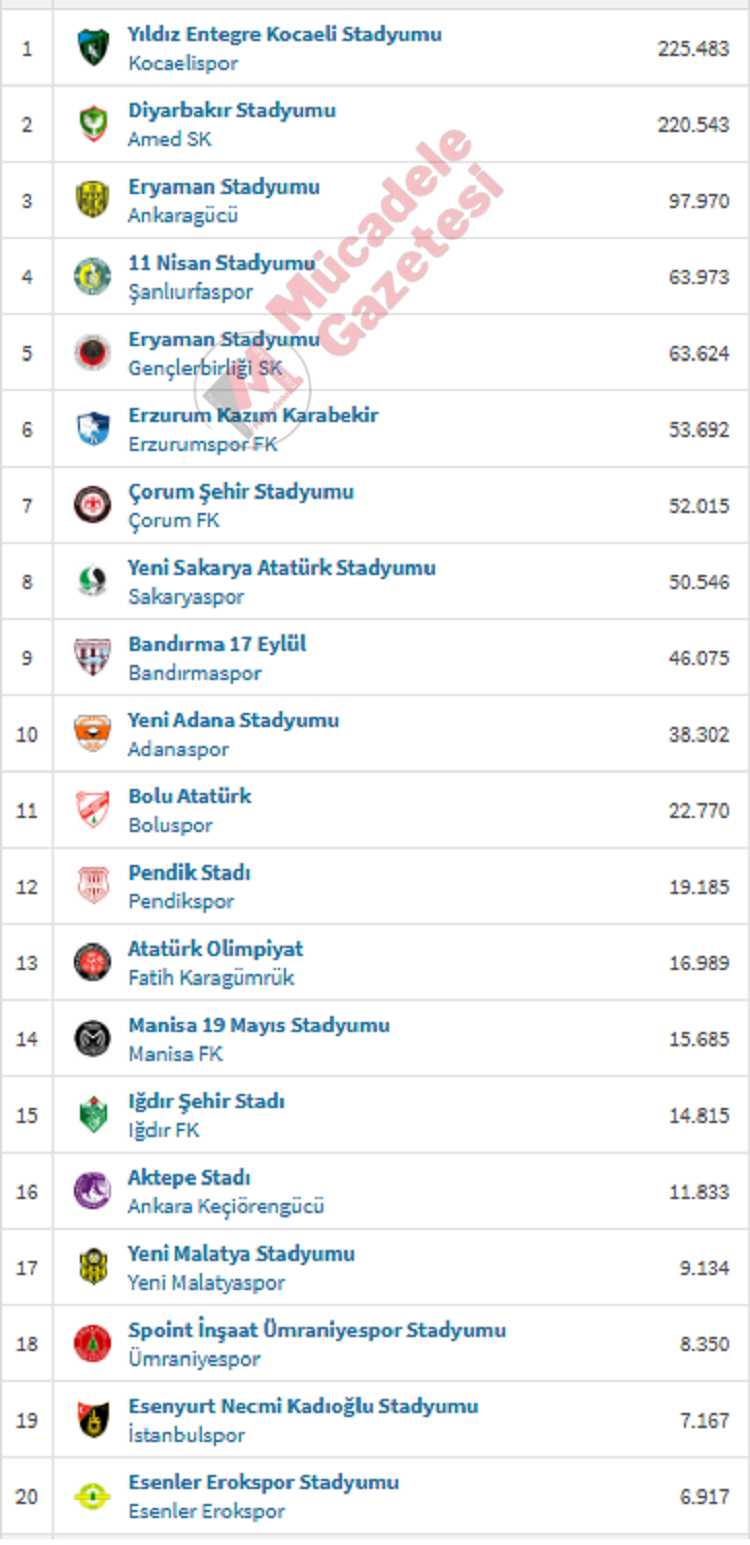
Task: Open Diyarbakır Stadyumu stadium link
Action: (232, 111)
